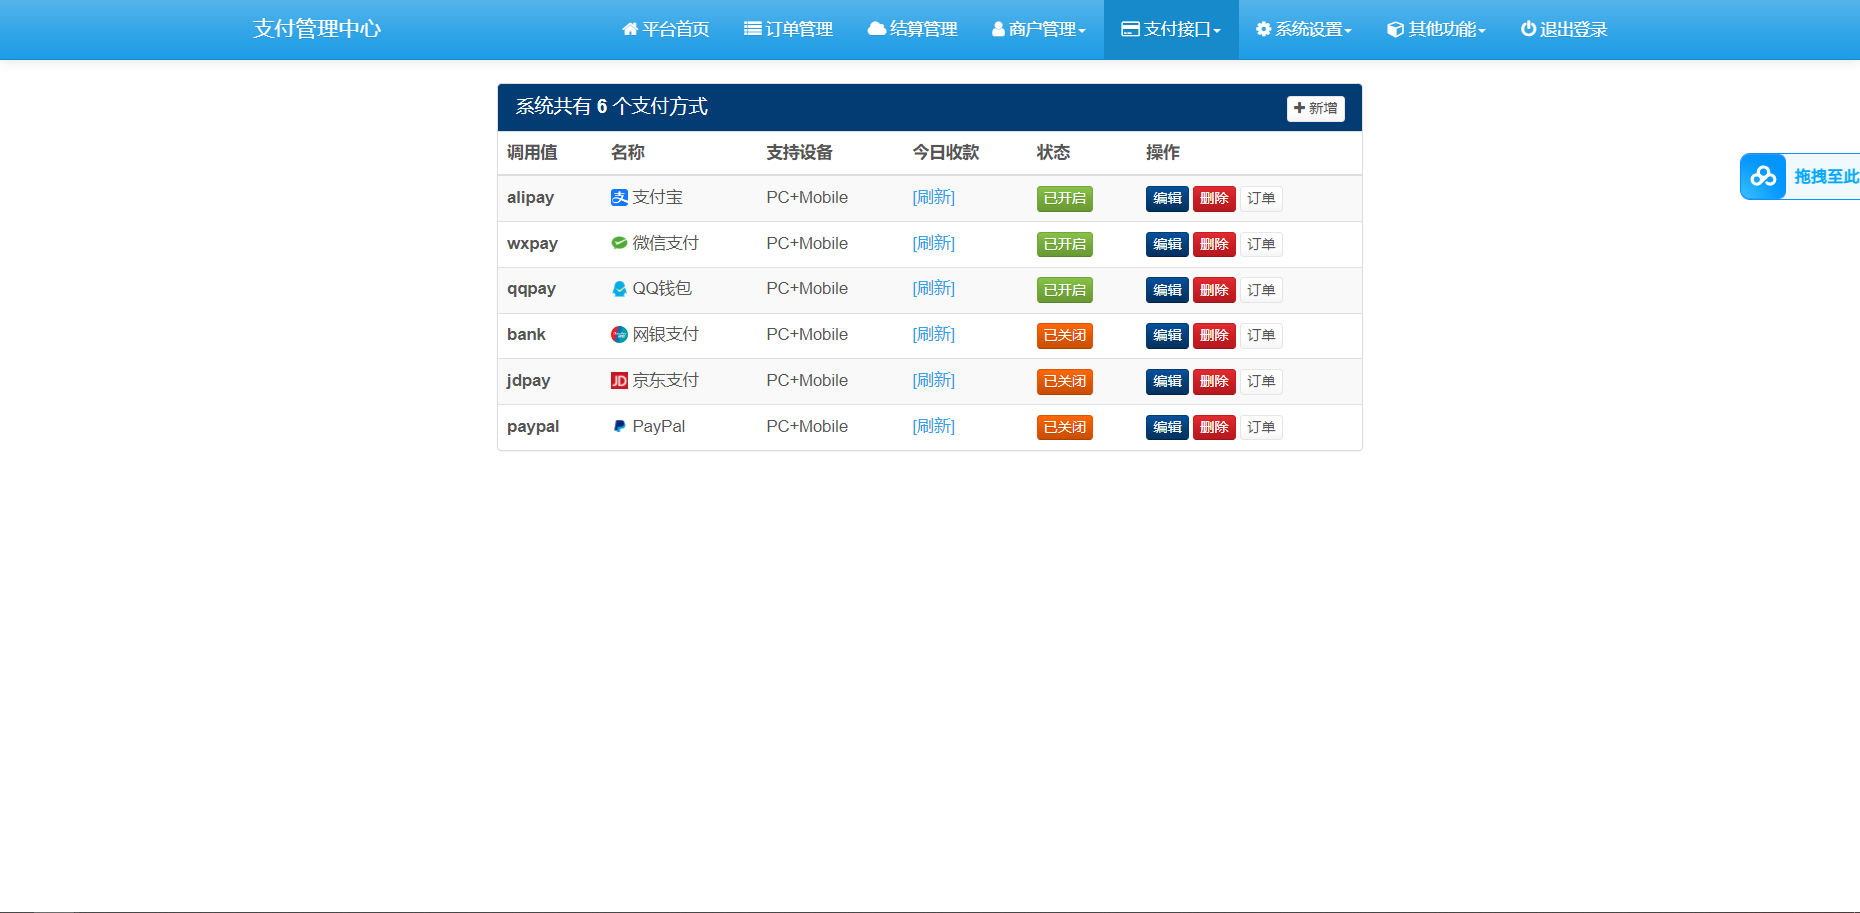Click the qqpay call value cell
Image resolution: width=1860 pixels, height=913 pixels.
tap(531, 289)
